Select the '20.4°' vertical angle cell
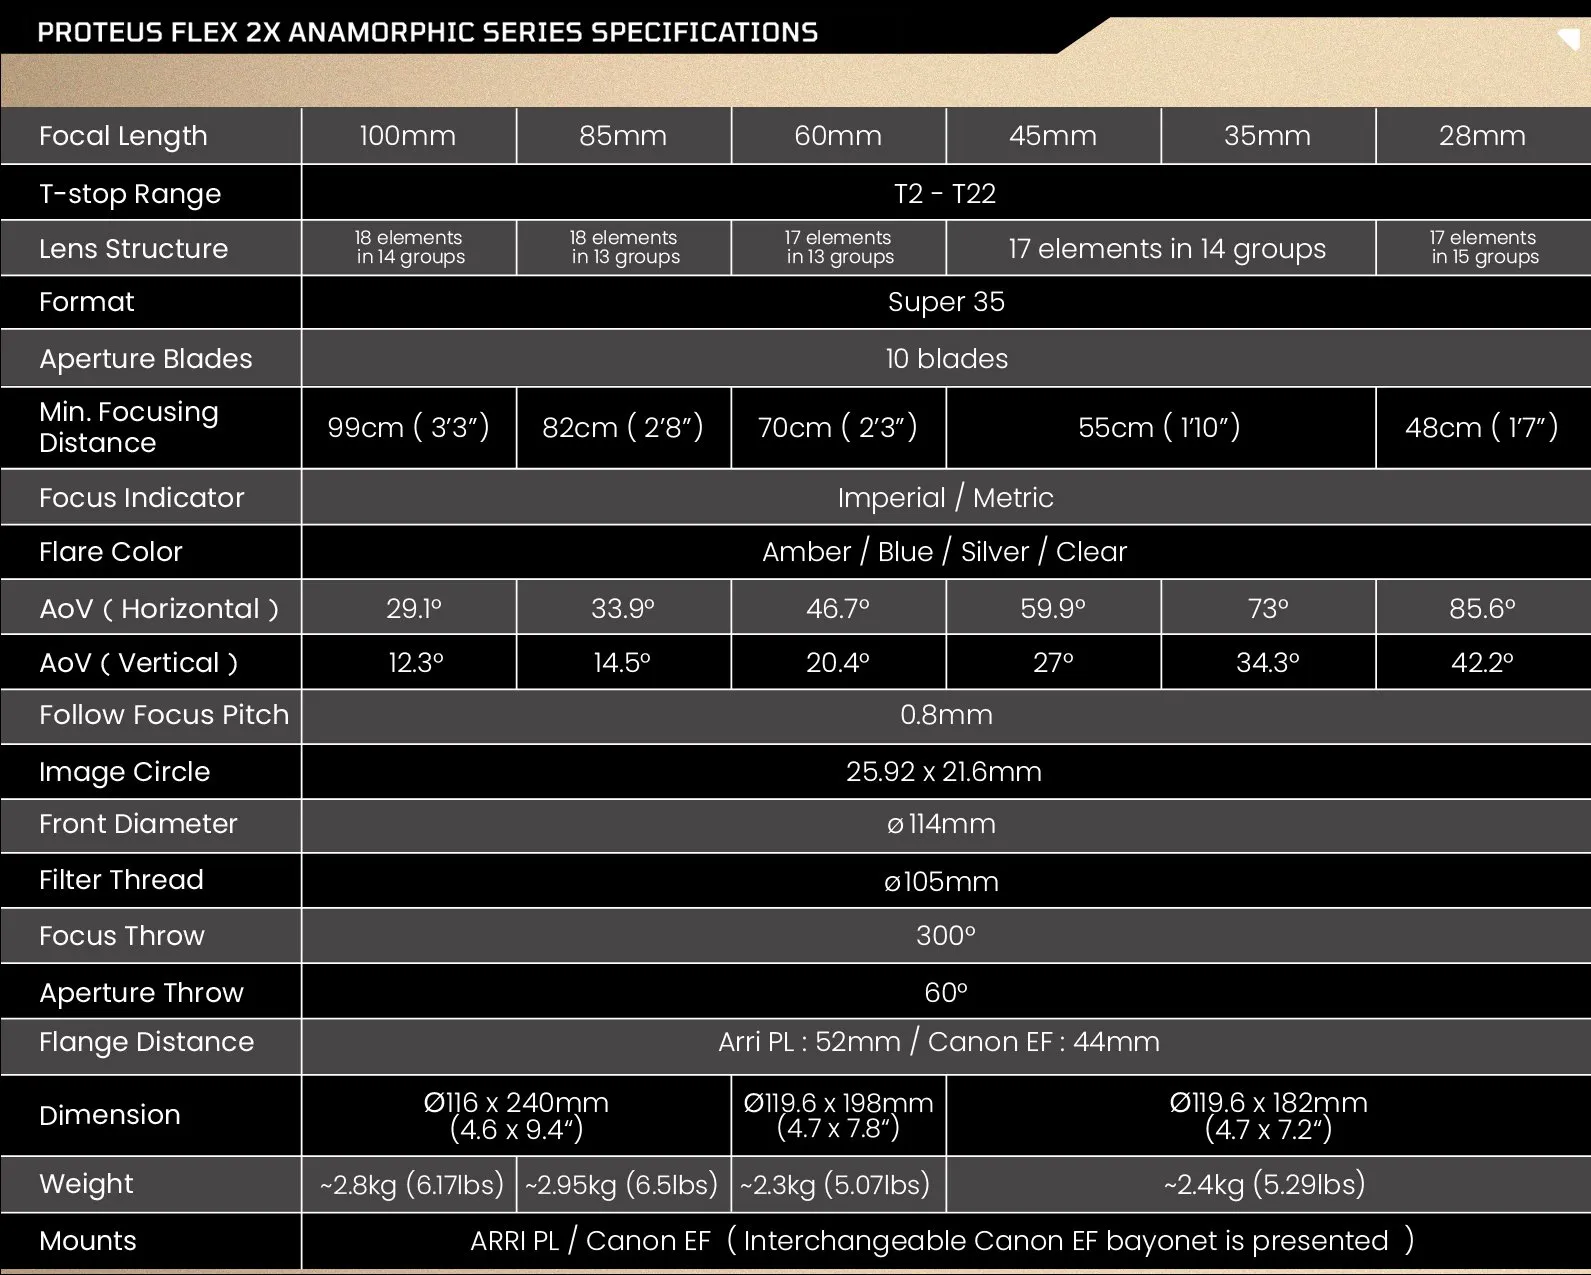 coord(838,663)
